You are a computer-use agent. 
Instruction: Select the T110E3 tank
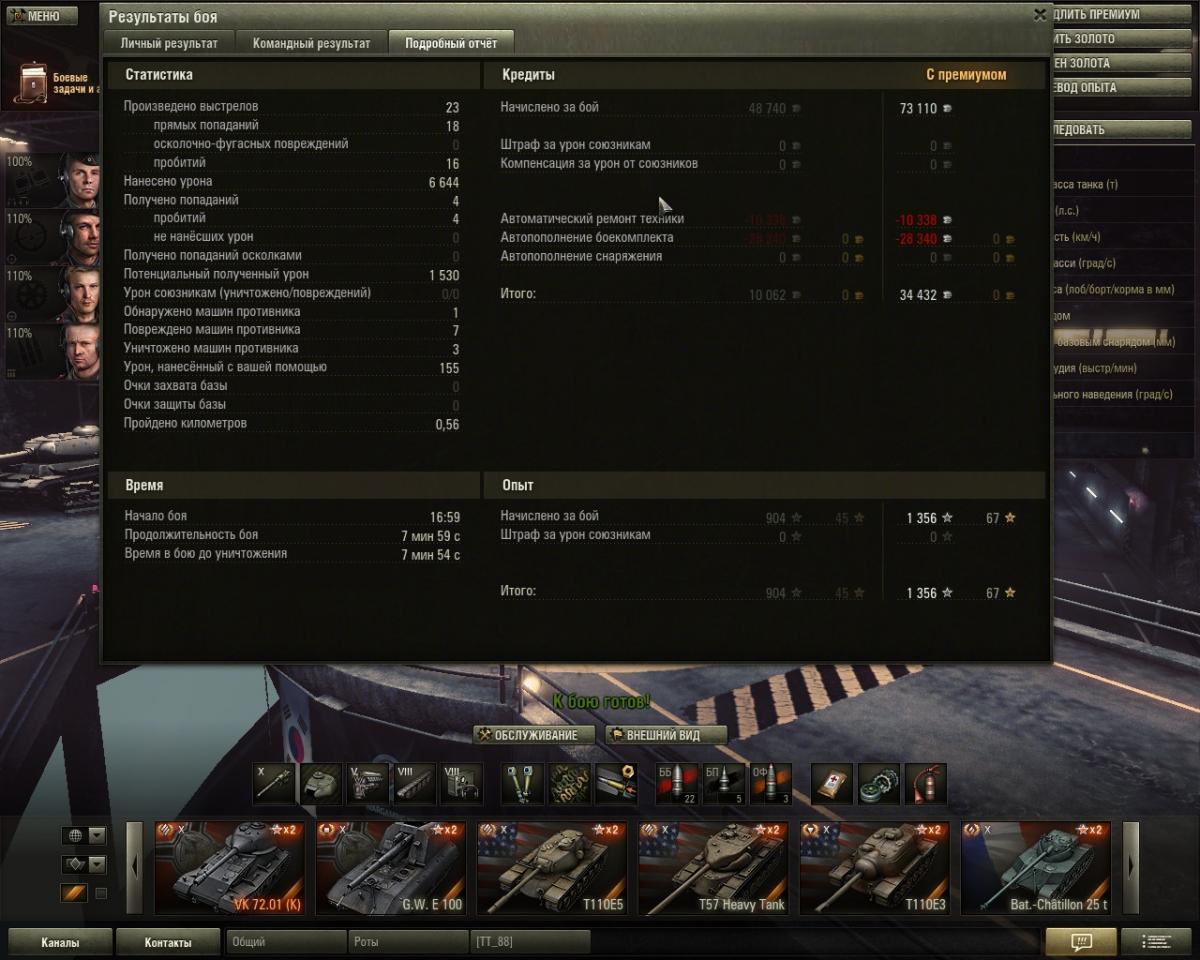875,868
